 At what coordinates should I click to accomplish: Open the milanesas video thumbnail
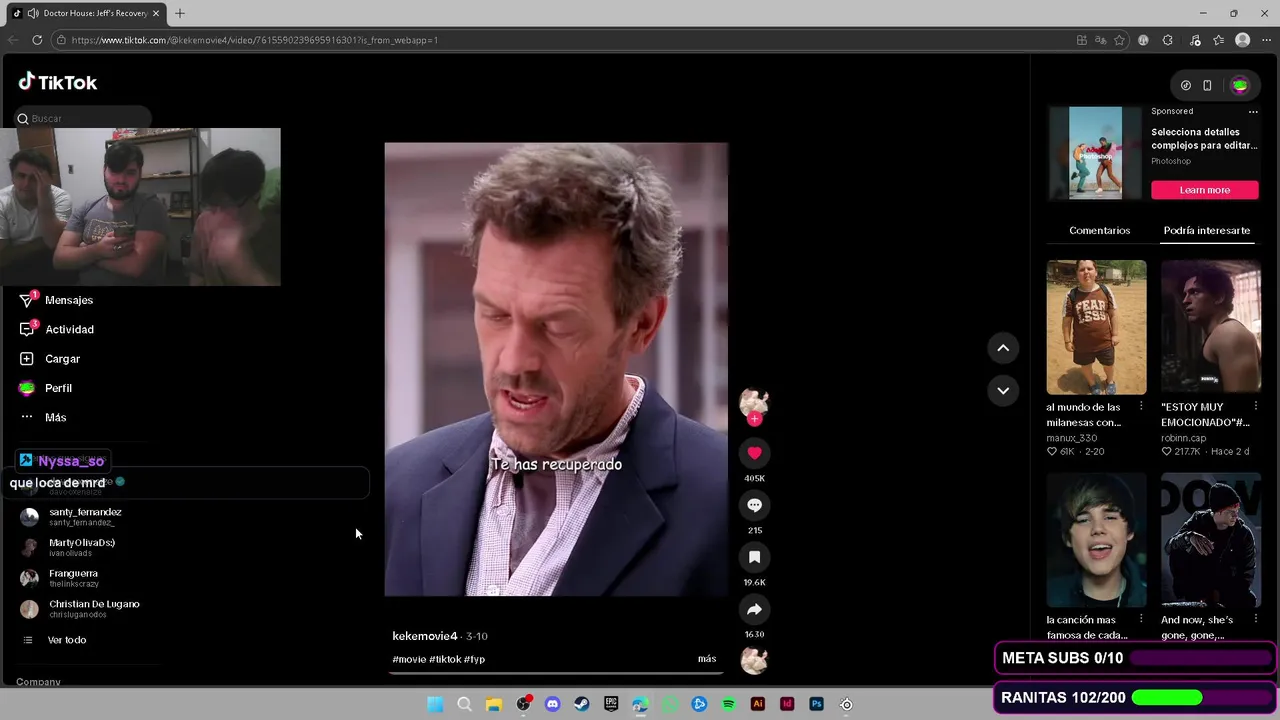pyautogui.click(x=1096, y=327)
